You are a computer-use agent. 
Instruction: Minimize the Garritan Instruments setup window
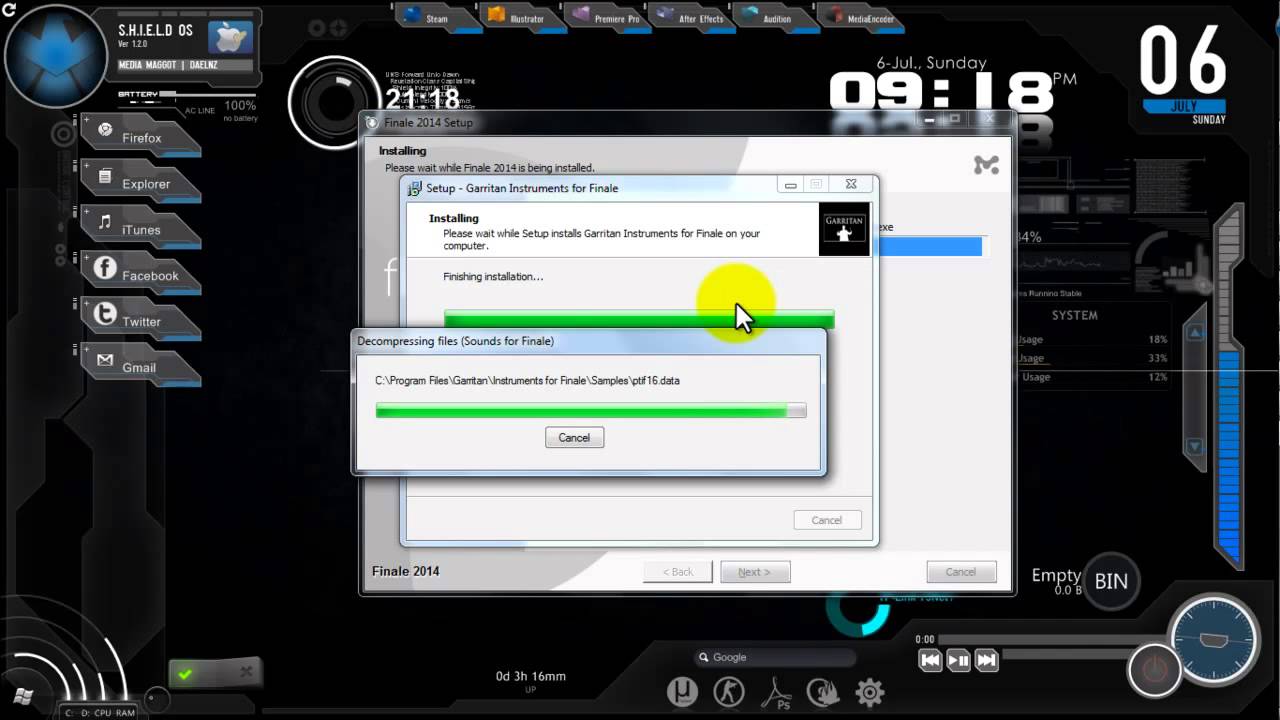(790, 185)
